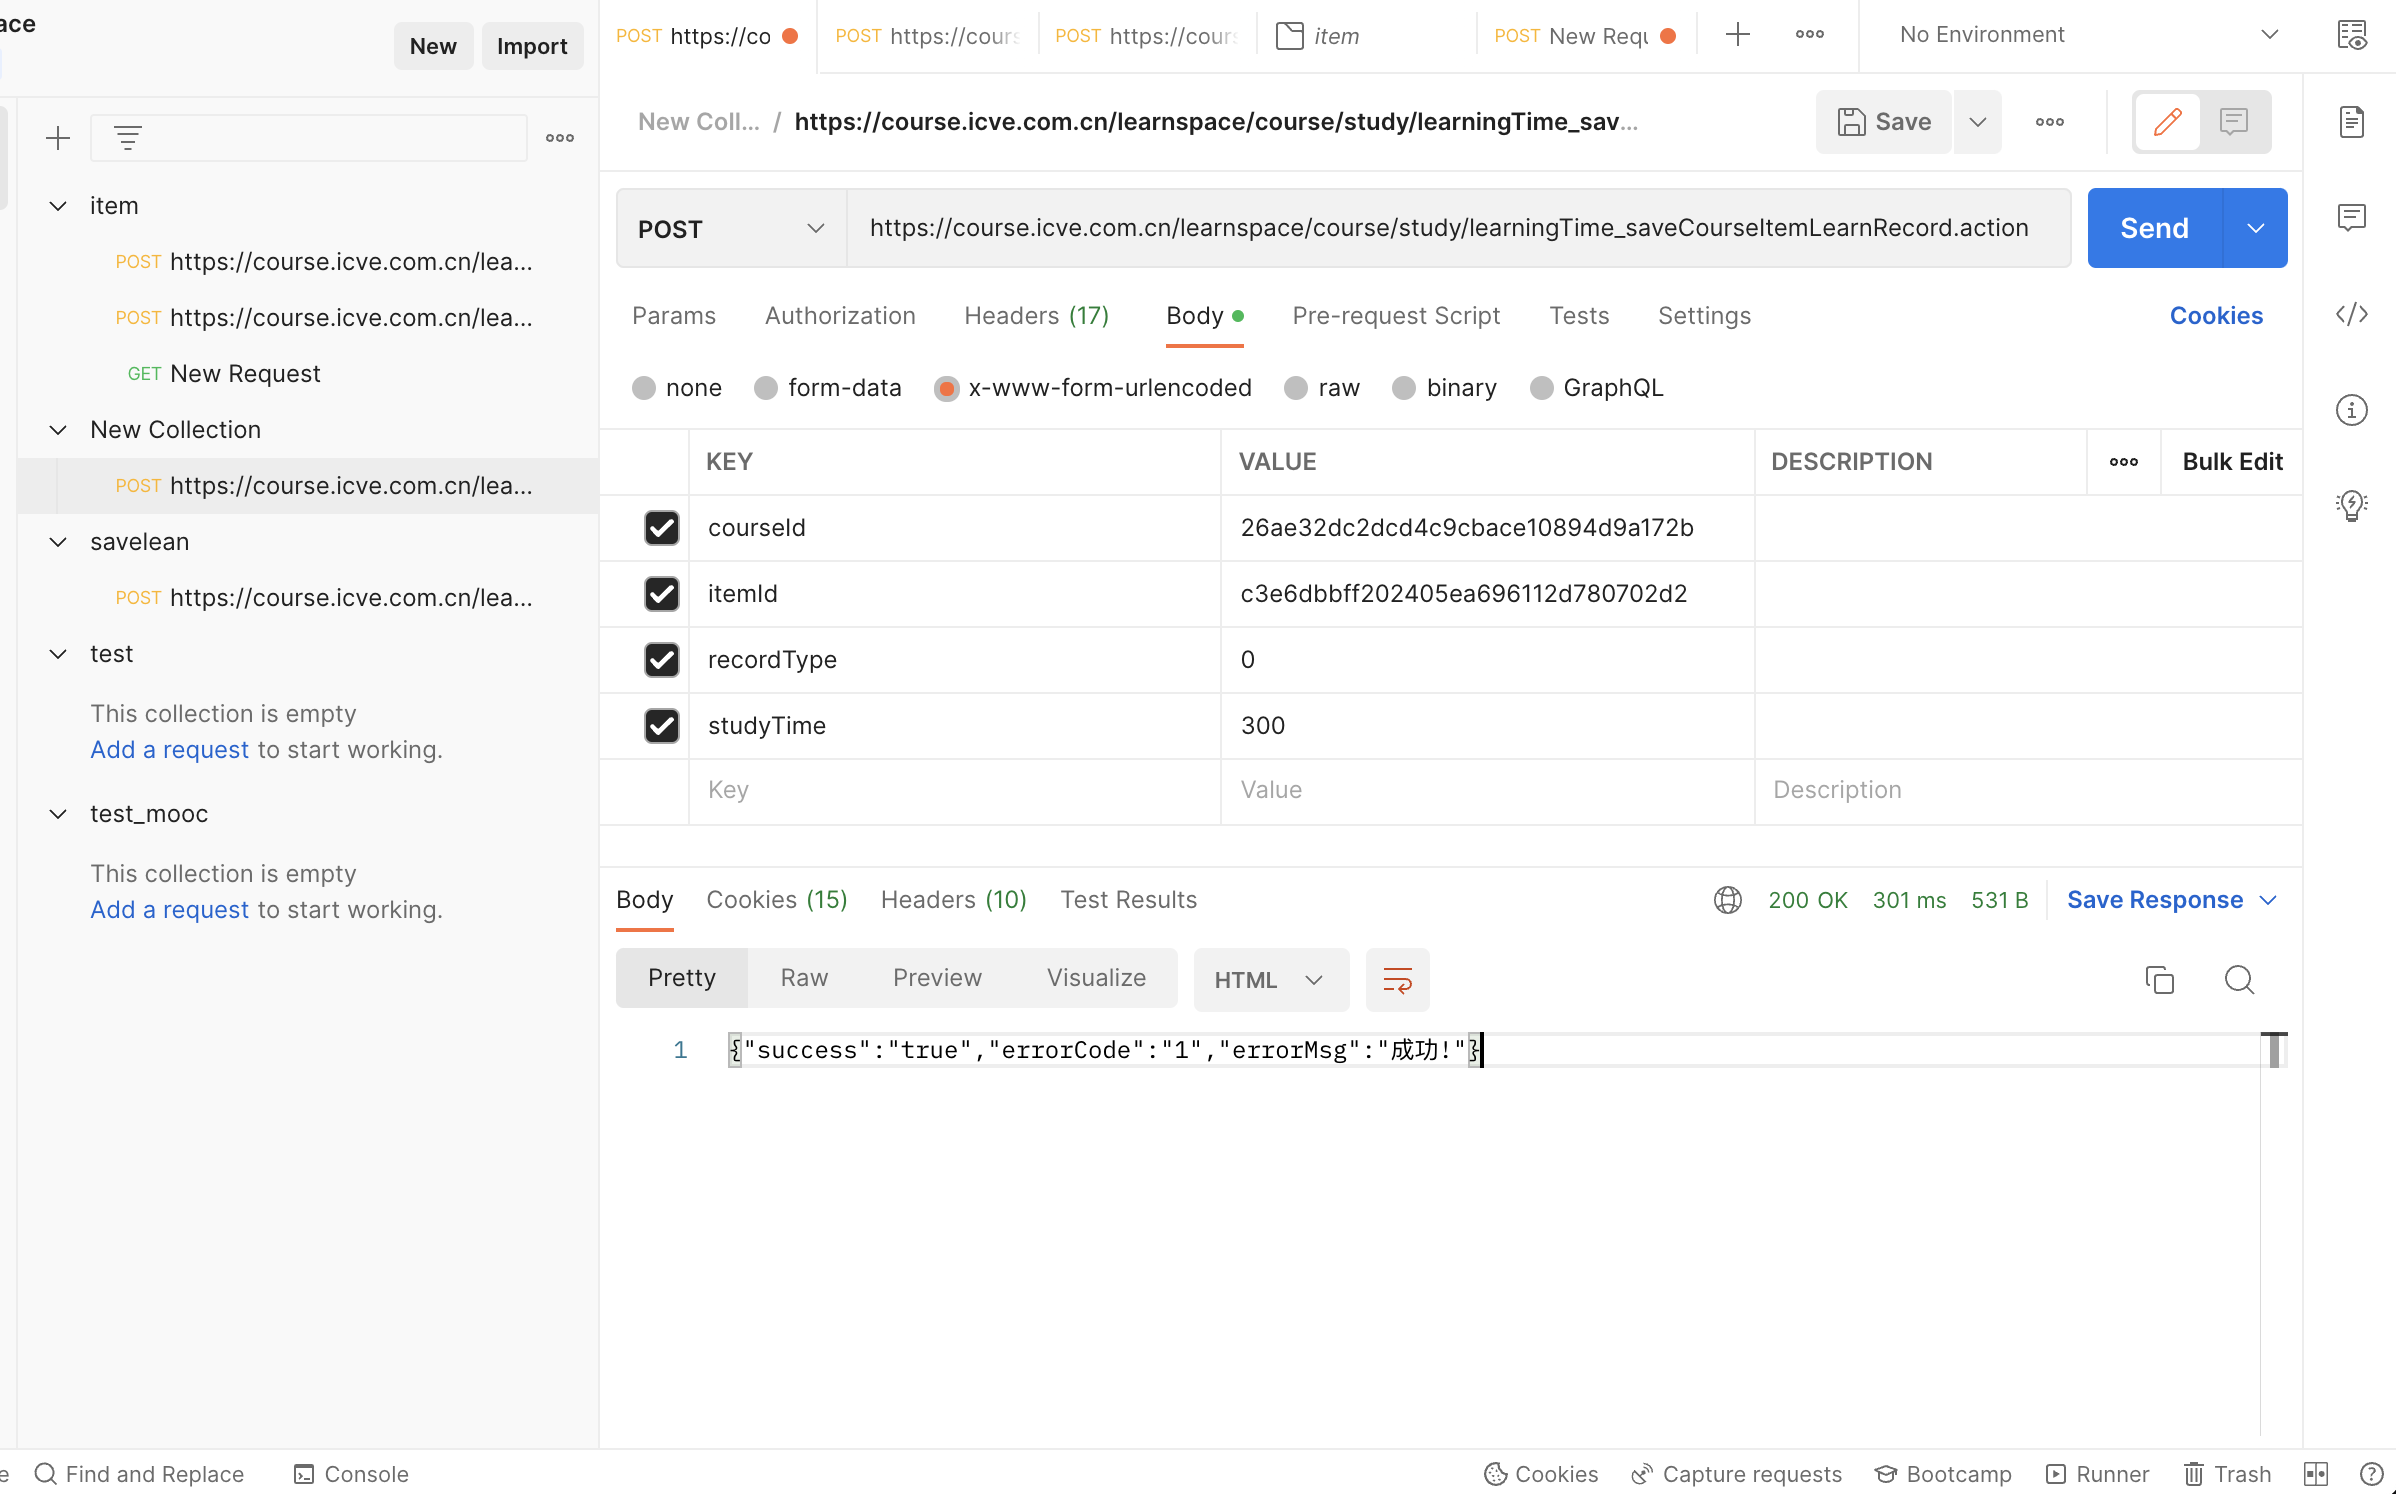
Task: Disable the studyTime parameter checkbox
Action: click(x=661, y=726)
